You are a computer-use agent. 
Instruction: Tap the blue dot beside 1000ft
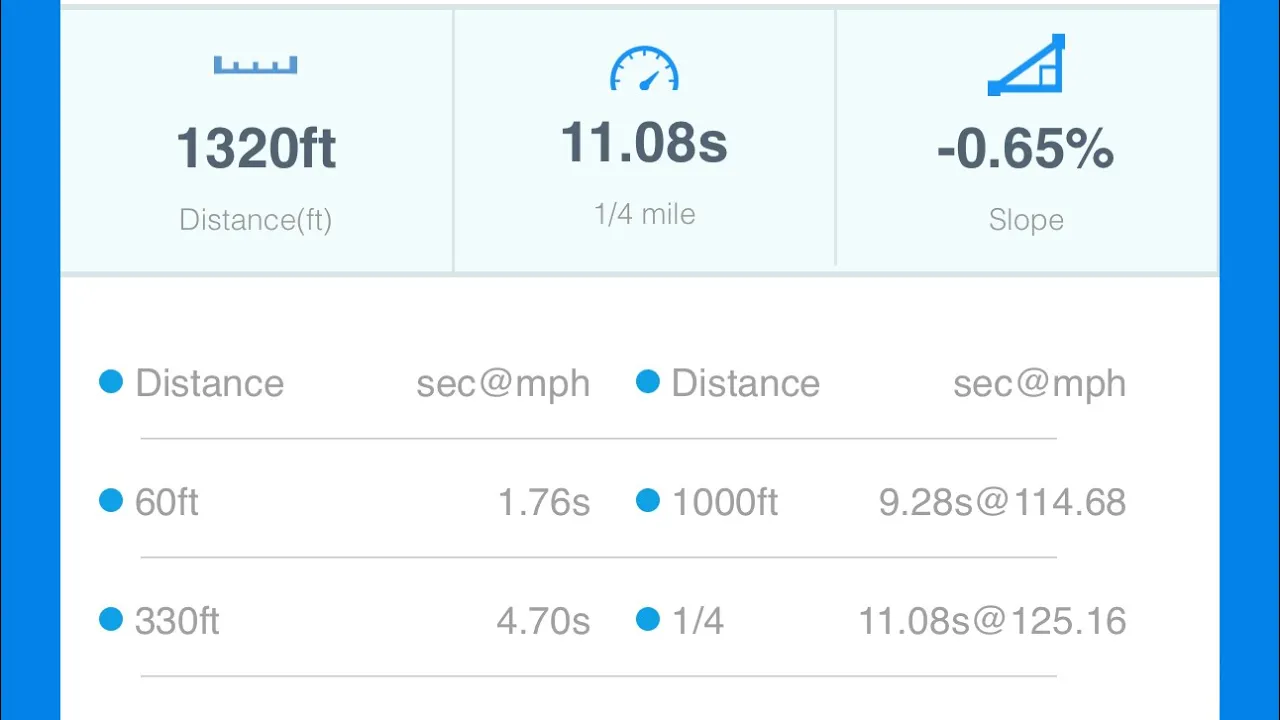[x=648, y=500]
